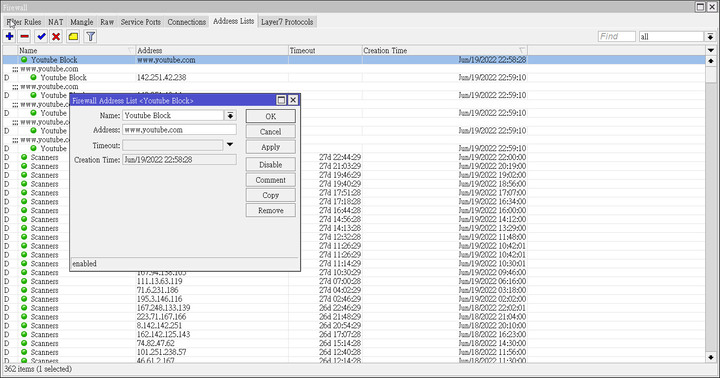Click green dot of Scanners row 111.13.63.119
The width and height of the screenshot is (720, 378).
[24, 281]
